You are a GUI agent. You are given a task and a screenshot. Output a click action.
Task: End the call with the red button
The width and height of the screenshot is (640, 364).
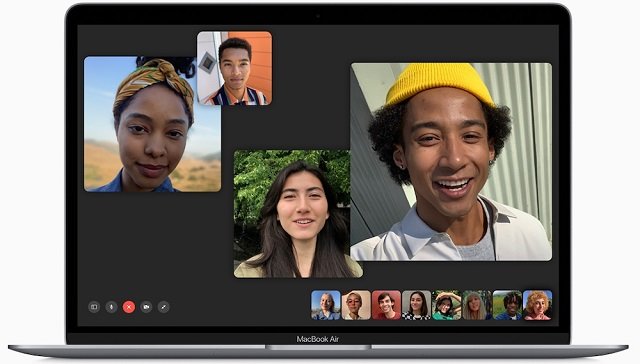[129, 307]
